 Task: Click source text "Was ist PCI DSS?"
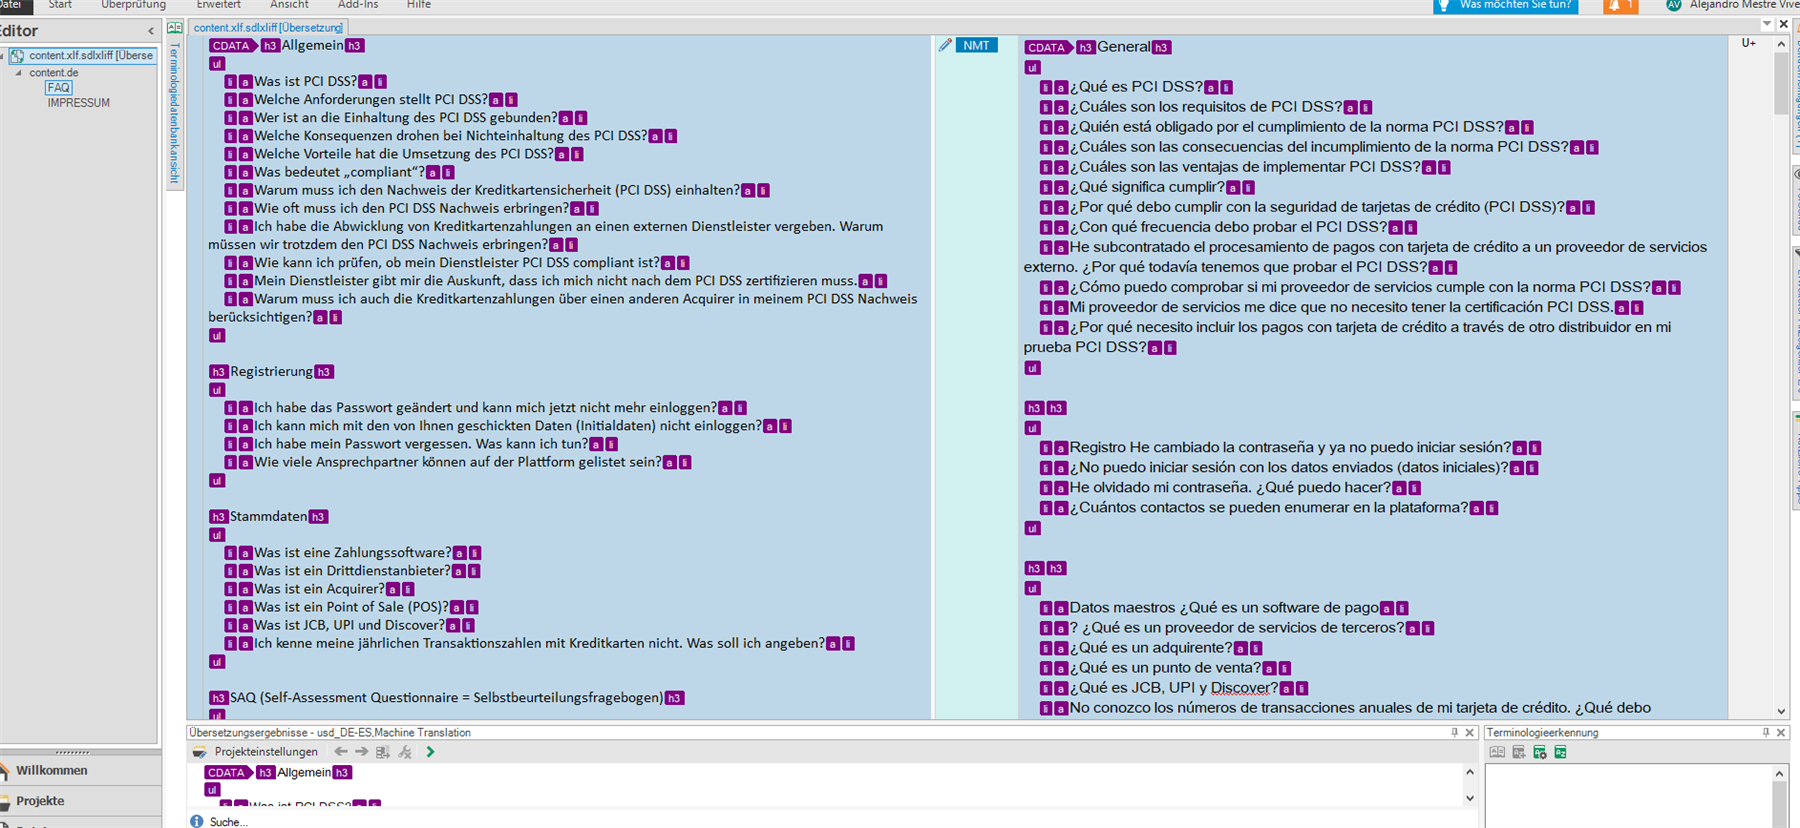coord(305,81)
